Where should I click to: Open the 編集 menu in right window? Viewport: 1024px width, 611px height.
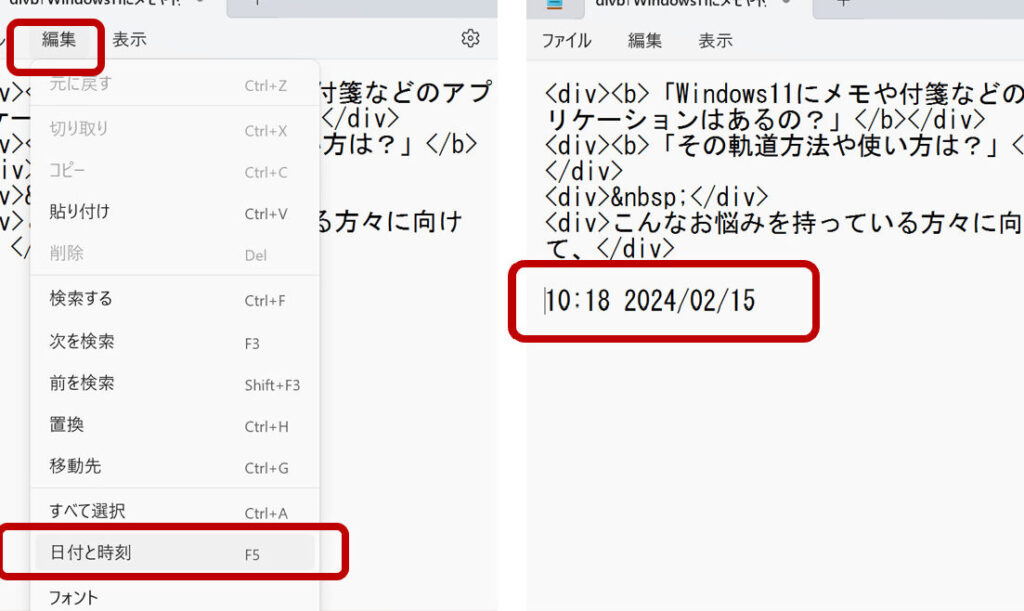pos(645,41)
